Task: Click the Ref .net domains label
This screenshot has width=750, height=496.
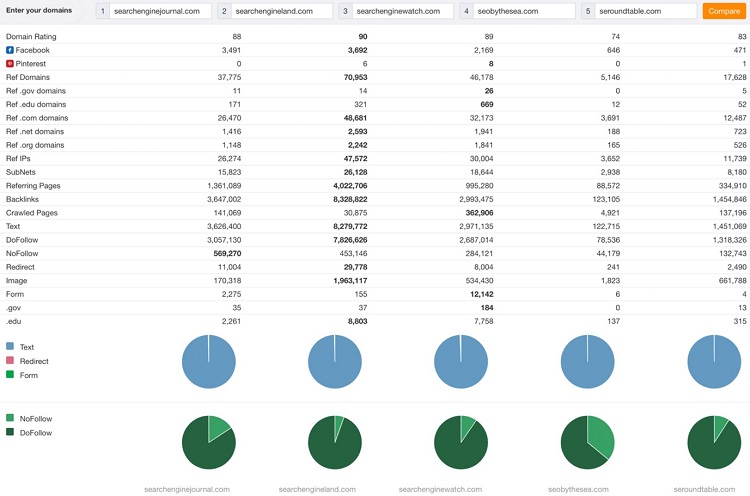Action: coord(35,132)
